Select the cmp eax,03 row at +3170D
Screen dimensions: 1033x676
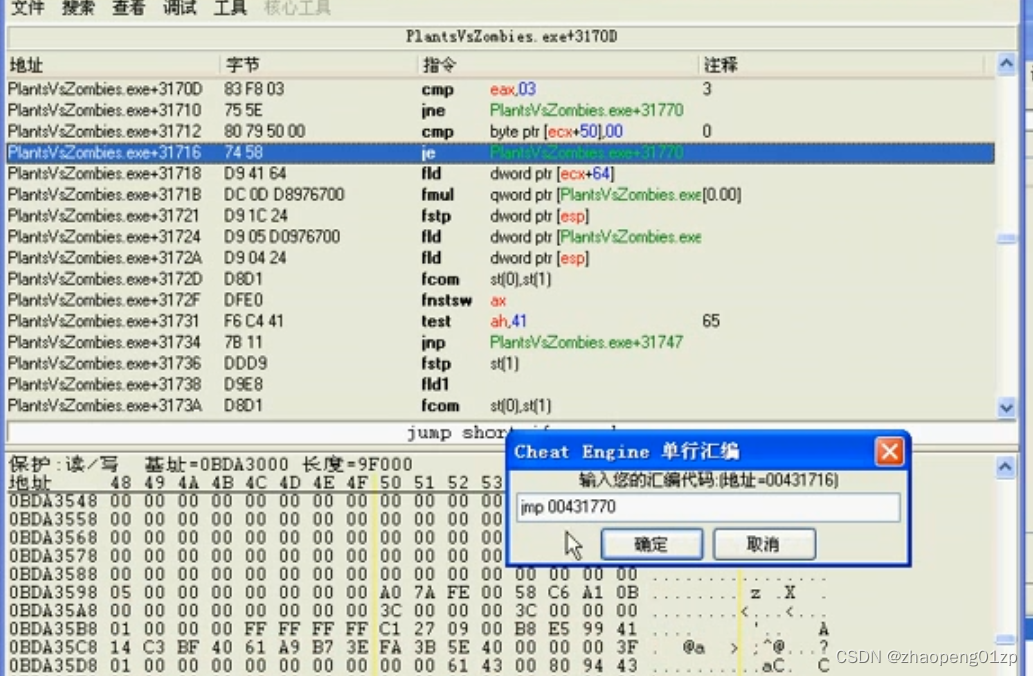click(x=500, y=89)
